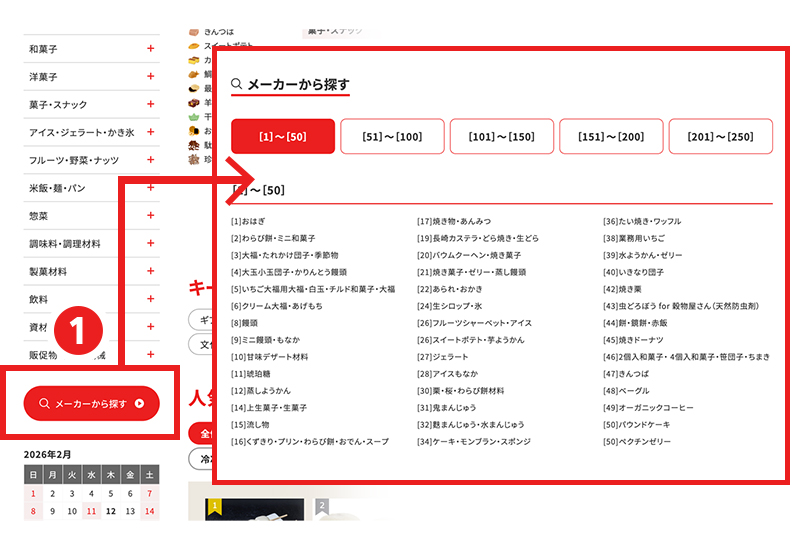Open the [1]おはぎ link
Viewport: 800px width, 540px height.
coord(248,221)
